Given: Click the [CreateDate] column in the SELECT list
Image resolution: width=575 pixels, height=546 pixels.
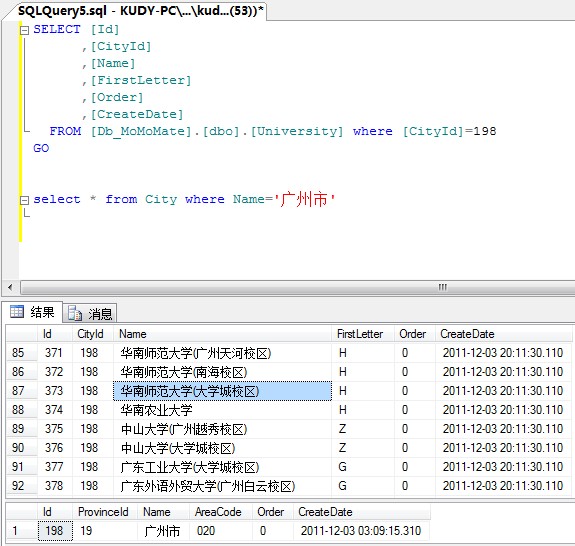Looking at the screenshot, I should click(x=137, y=114).
